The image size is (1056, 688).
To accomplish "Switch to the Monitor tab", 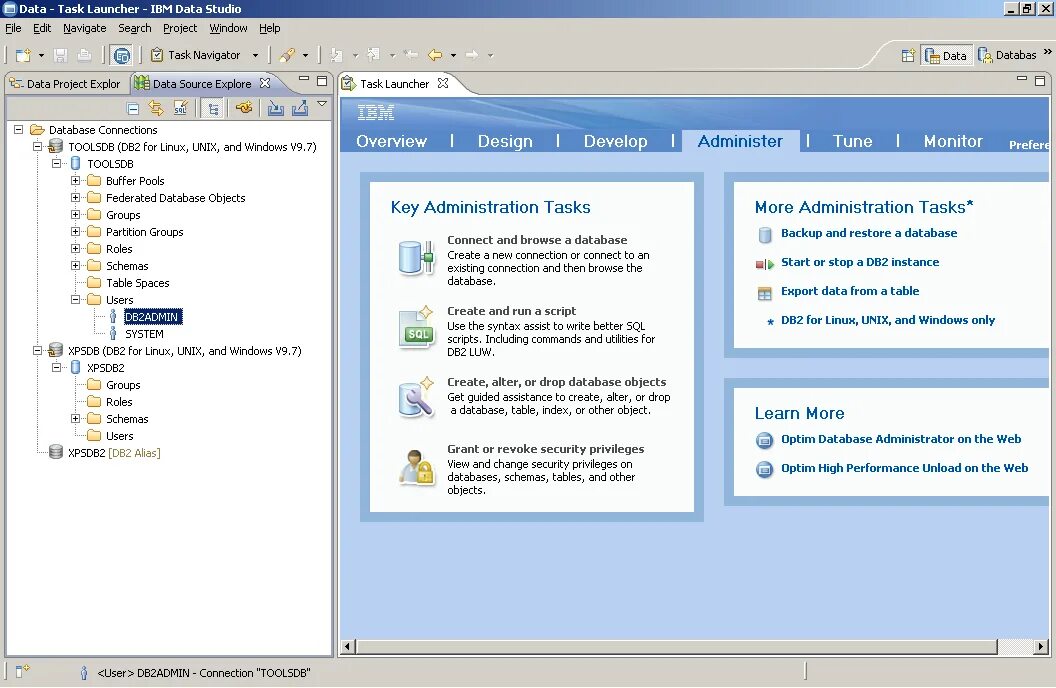I will tap(953, 141).
